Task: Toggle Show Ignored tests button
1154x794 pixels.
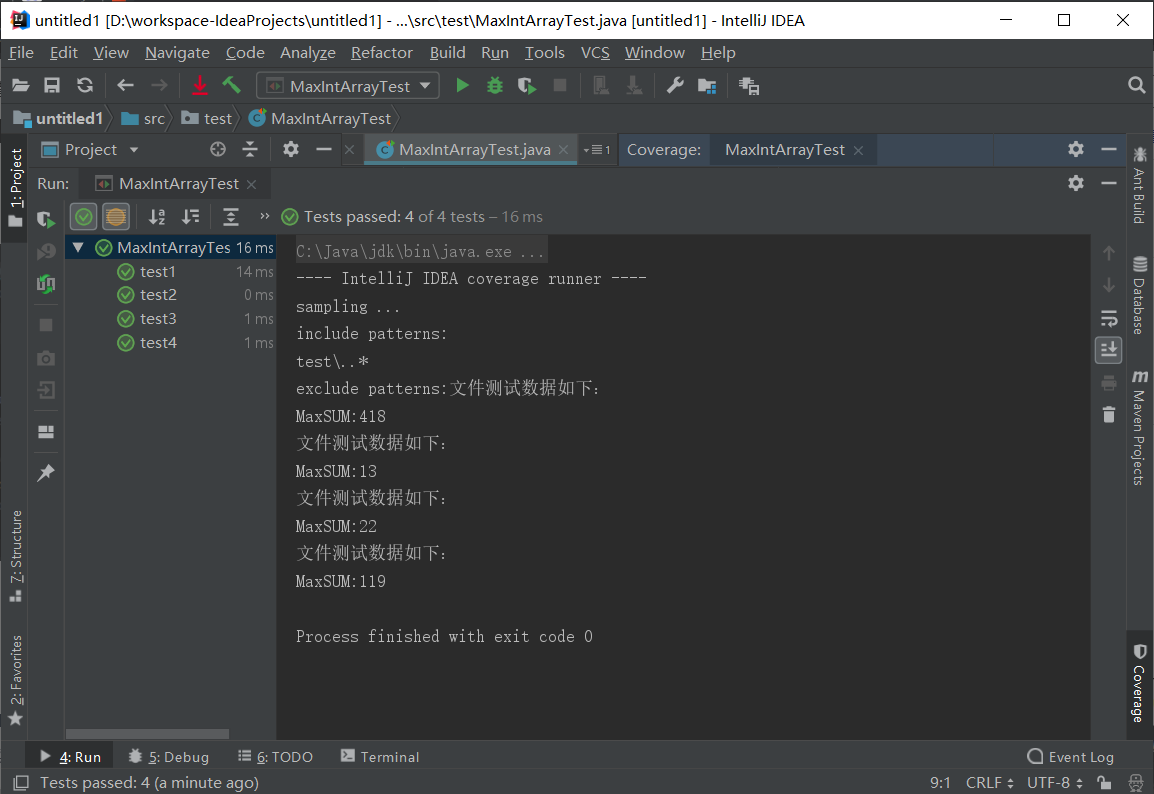Action: click(x=116, y=216)
